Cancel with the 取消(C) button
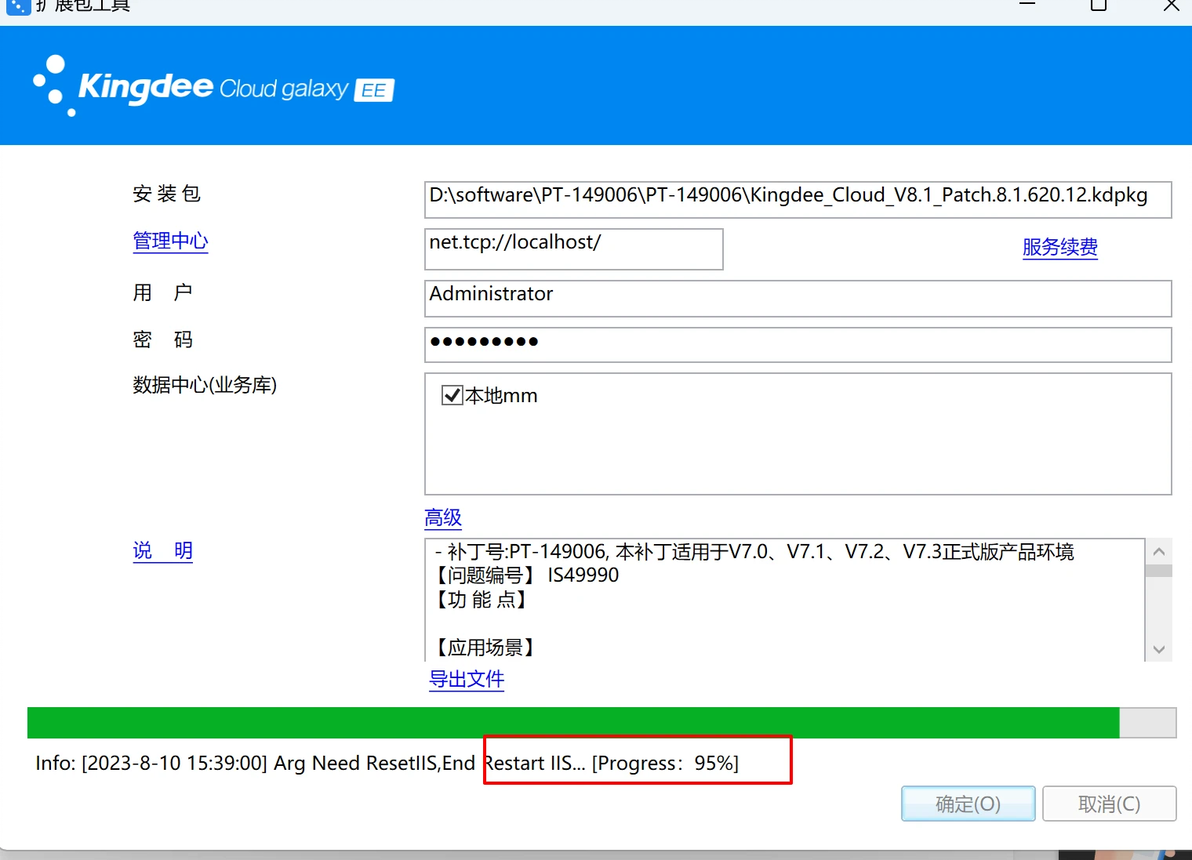 point(1109,804)
